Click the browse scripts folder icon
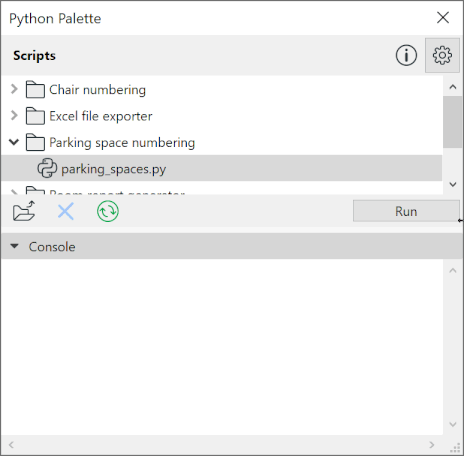The height and width of the screenshot is (456, 464). point(24,211)
